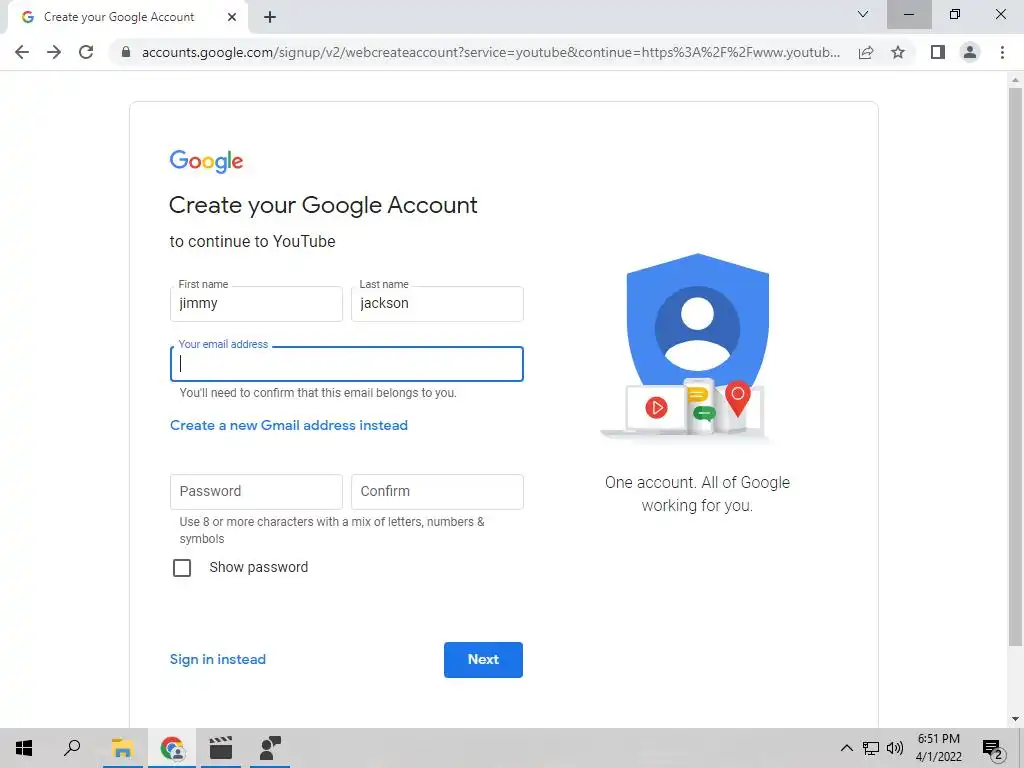Focus the Your email address field

point(347,364)
